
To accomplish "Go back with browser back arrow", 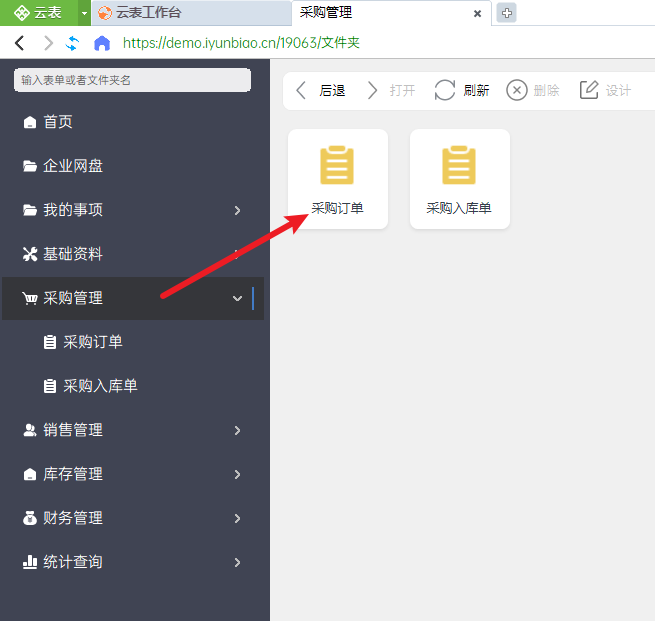I will point(20,43).
